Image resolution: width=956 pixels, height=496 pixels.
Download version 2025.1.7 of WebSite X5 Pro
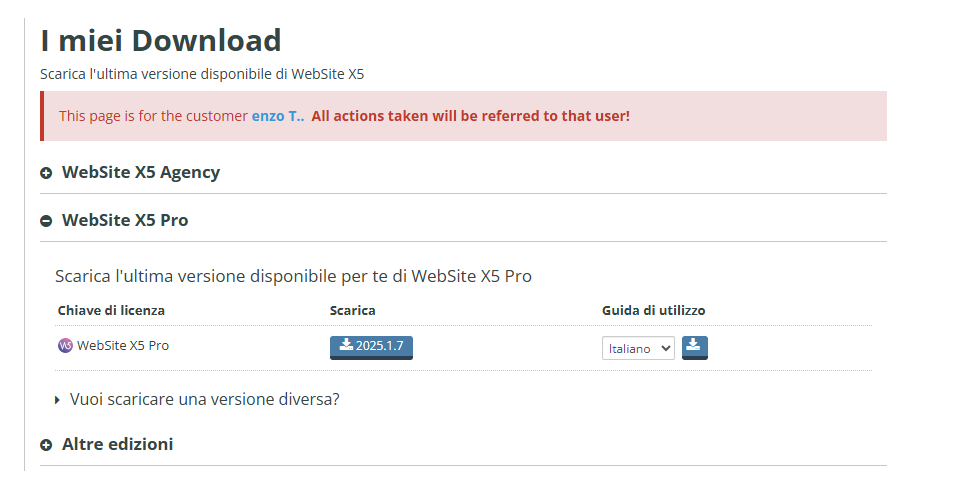click(371, 347)
